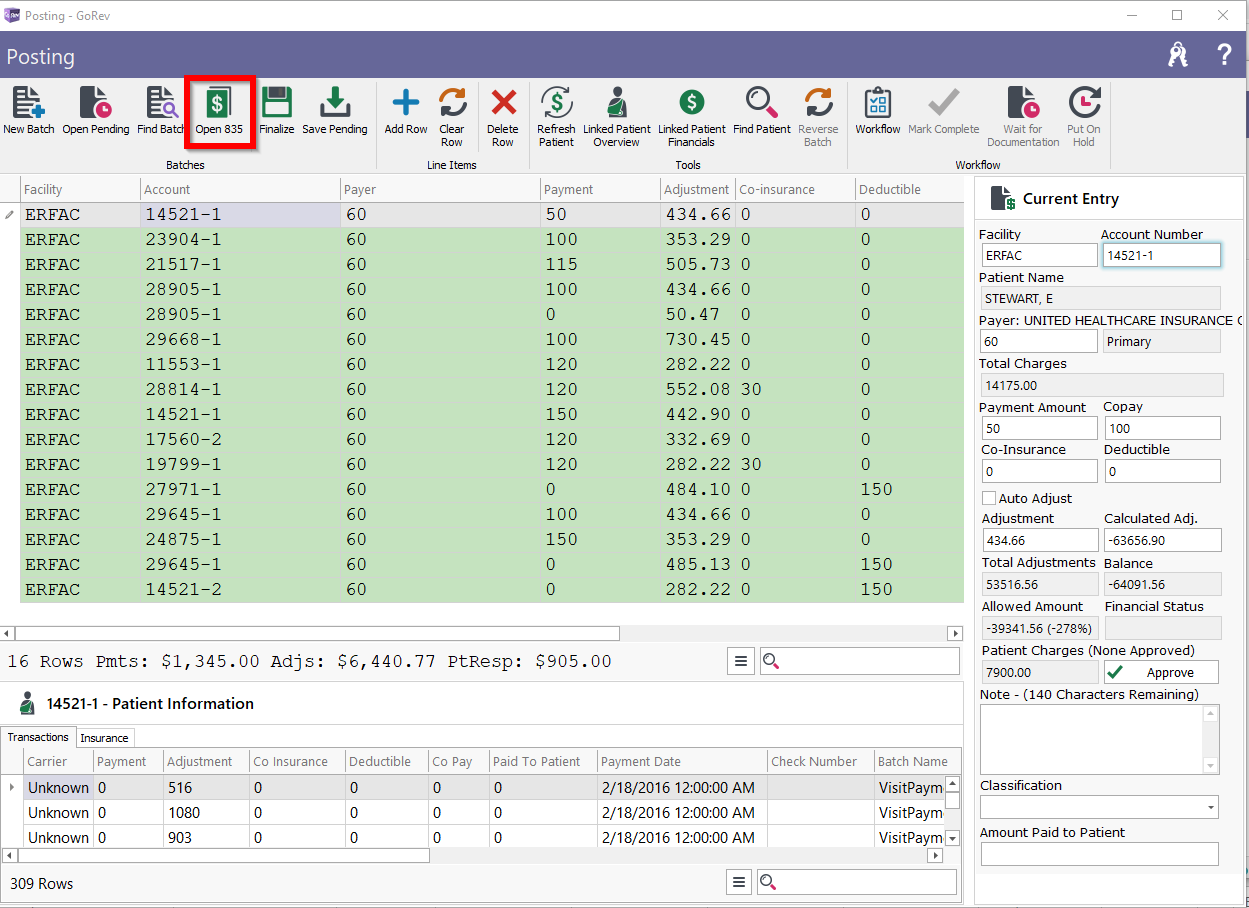This screenshot has height=908, width=1249.
Task: Click the Payment Amount input field
Action: 1039,429
